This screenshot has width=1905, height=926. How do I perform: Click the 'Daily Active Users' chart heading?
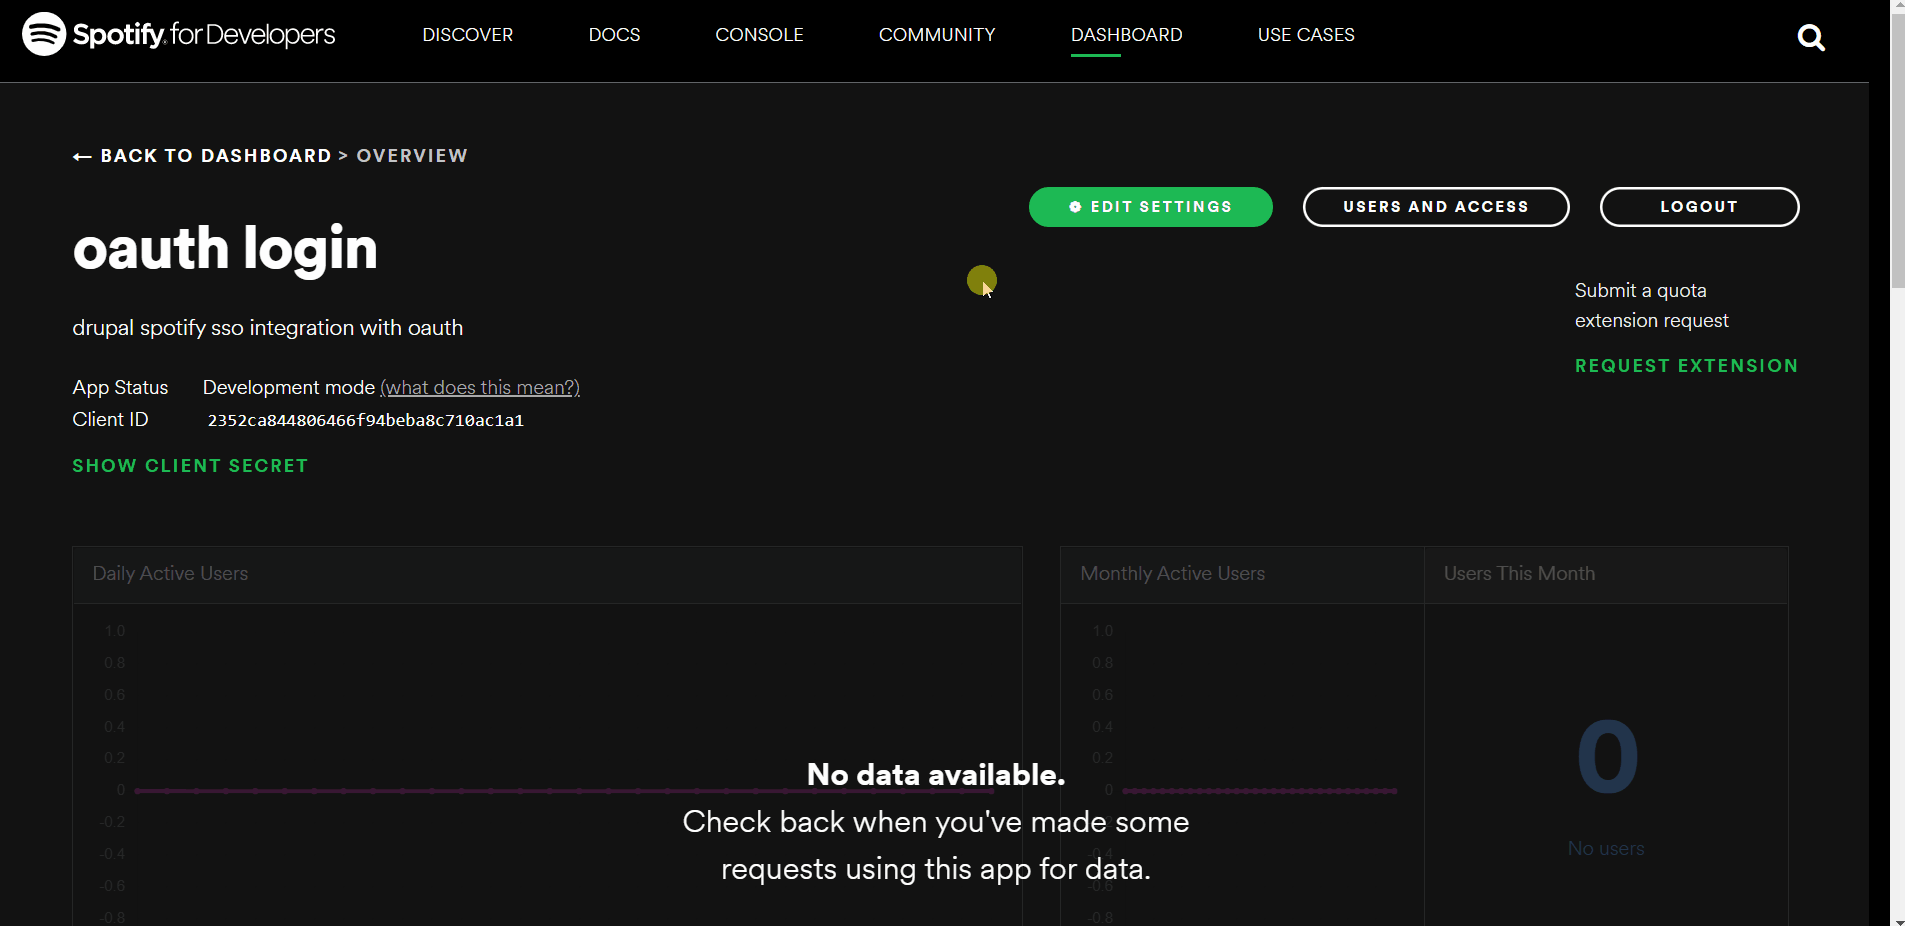coord(170,574)
